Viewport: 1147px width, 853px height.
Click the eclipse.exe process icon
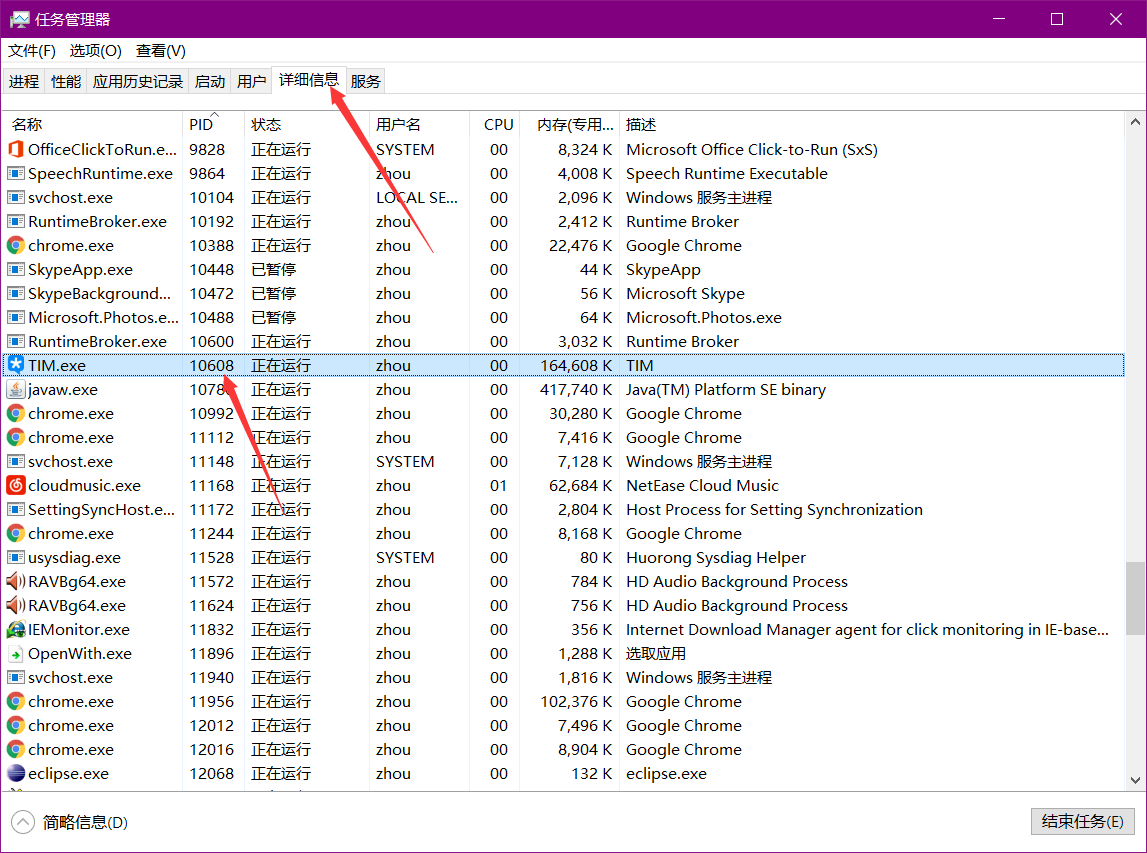16,774
